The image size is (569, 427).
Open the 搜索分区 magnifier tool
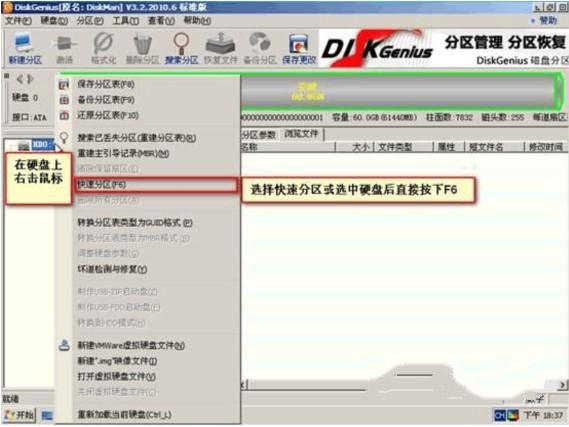tap(181, 48)
